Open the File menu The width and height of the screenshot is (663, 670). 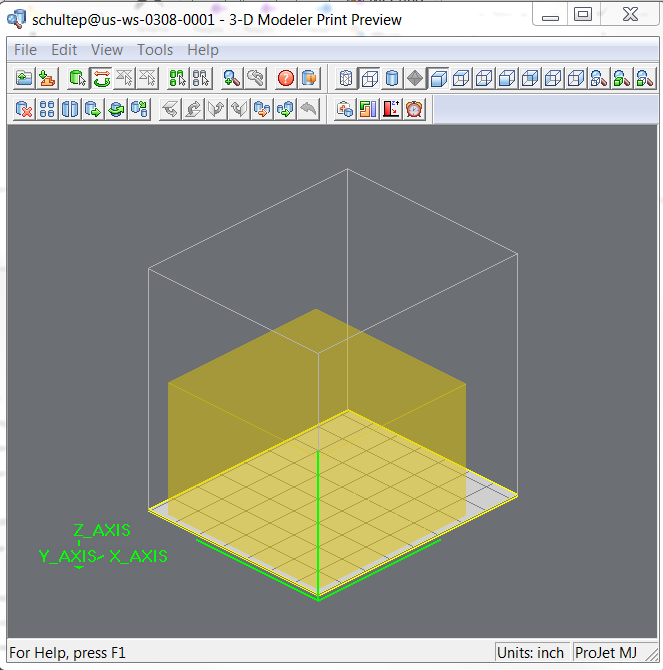(25, 49)
